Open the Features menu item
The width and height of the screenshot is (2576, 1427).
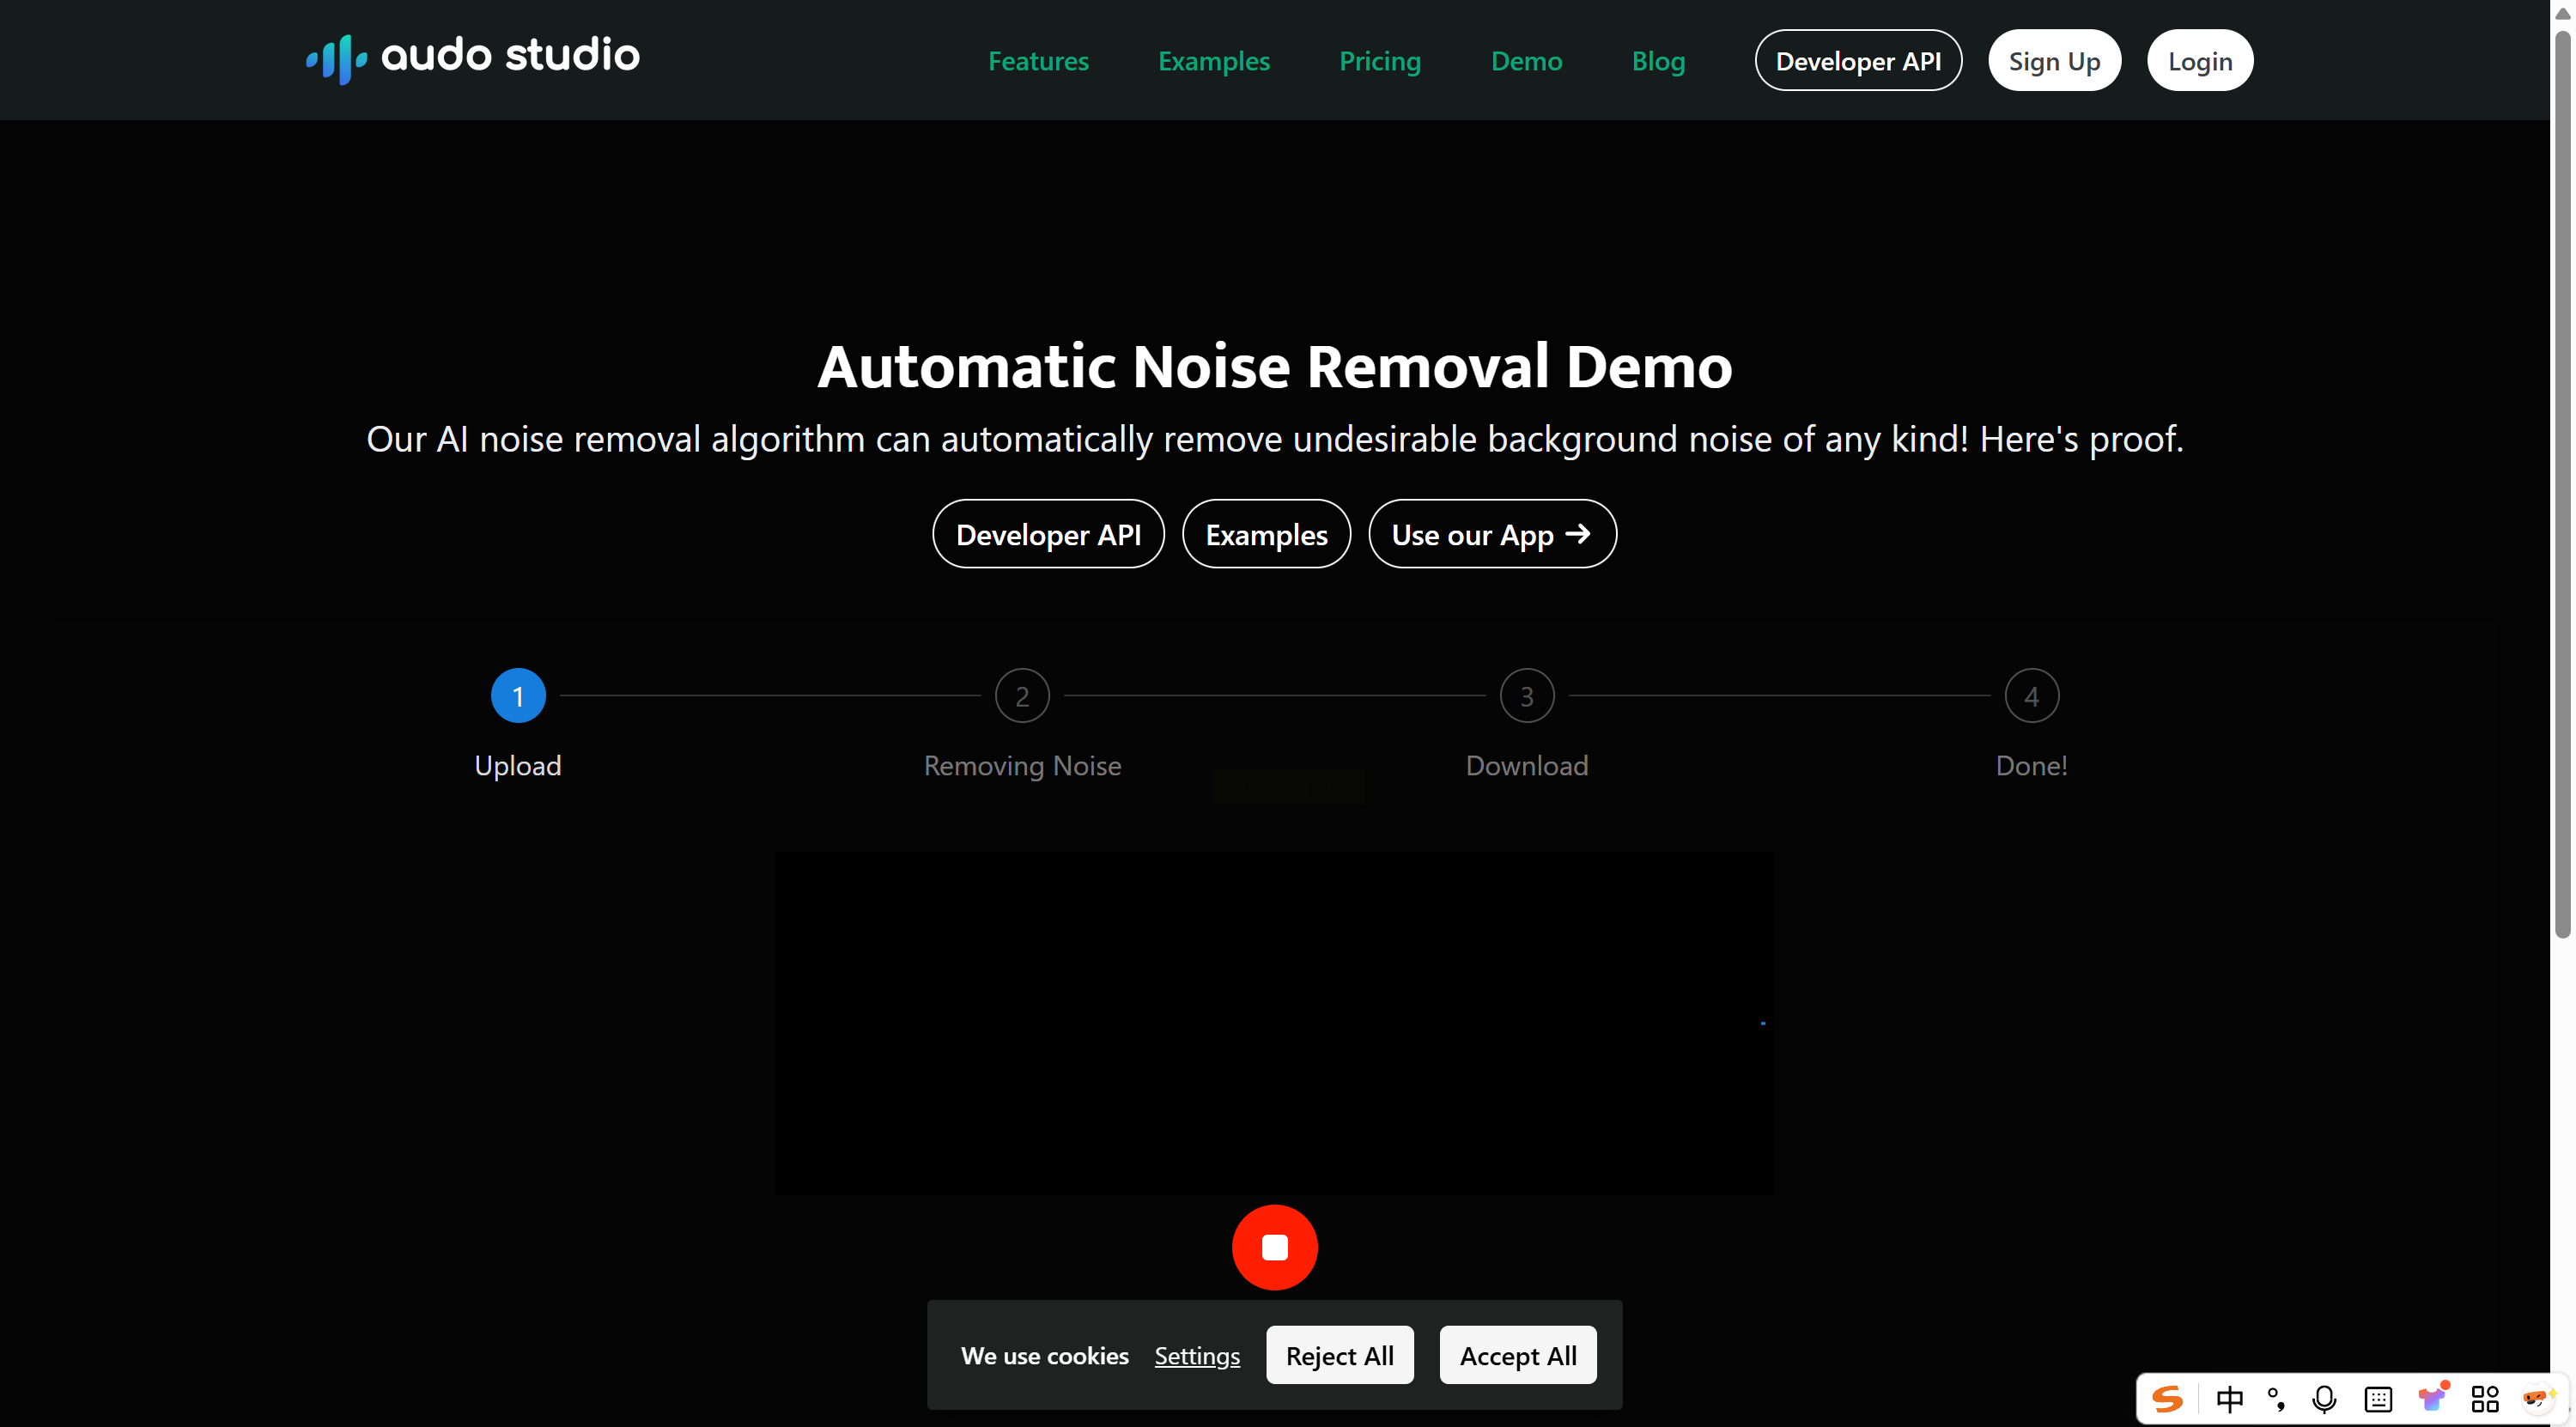pyautogui.click(x=1038, y=61)
